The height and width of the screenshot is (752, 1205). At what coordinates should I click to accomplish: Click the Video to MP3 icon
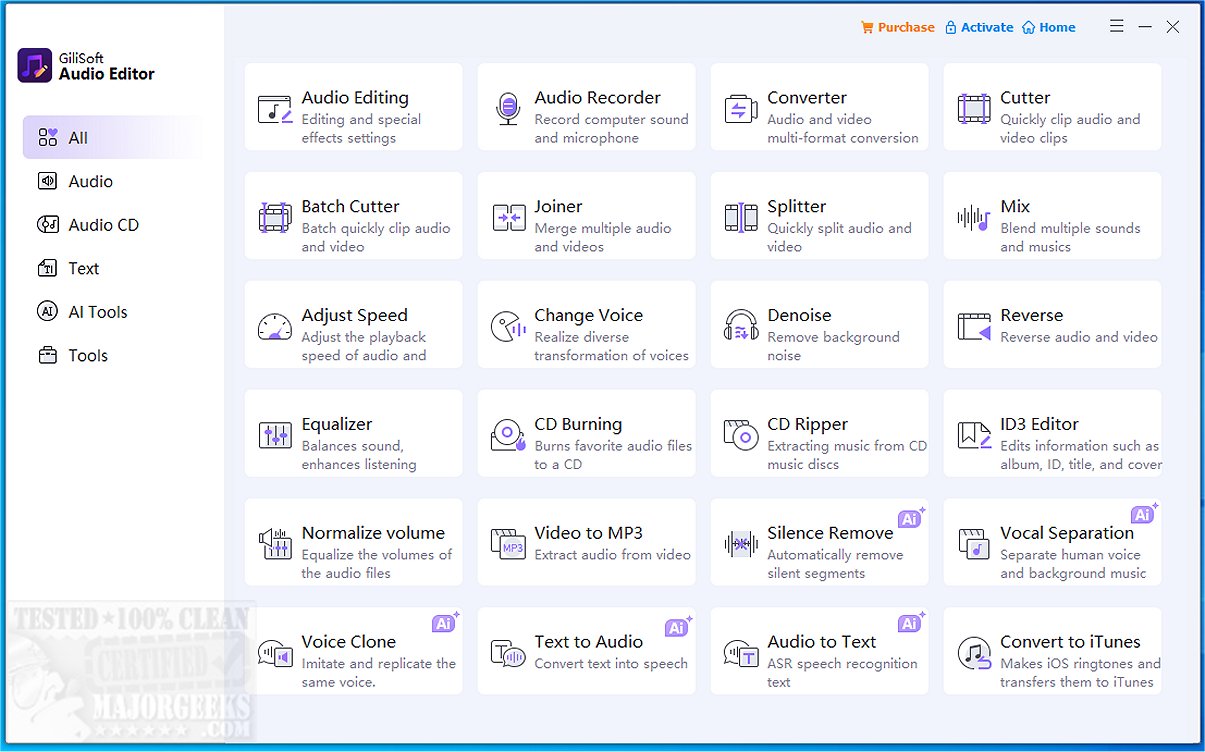(x=508, y=544)
